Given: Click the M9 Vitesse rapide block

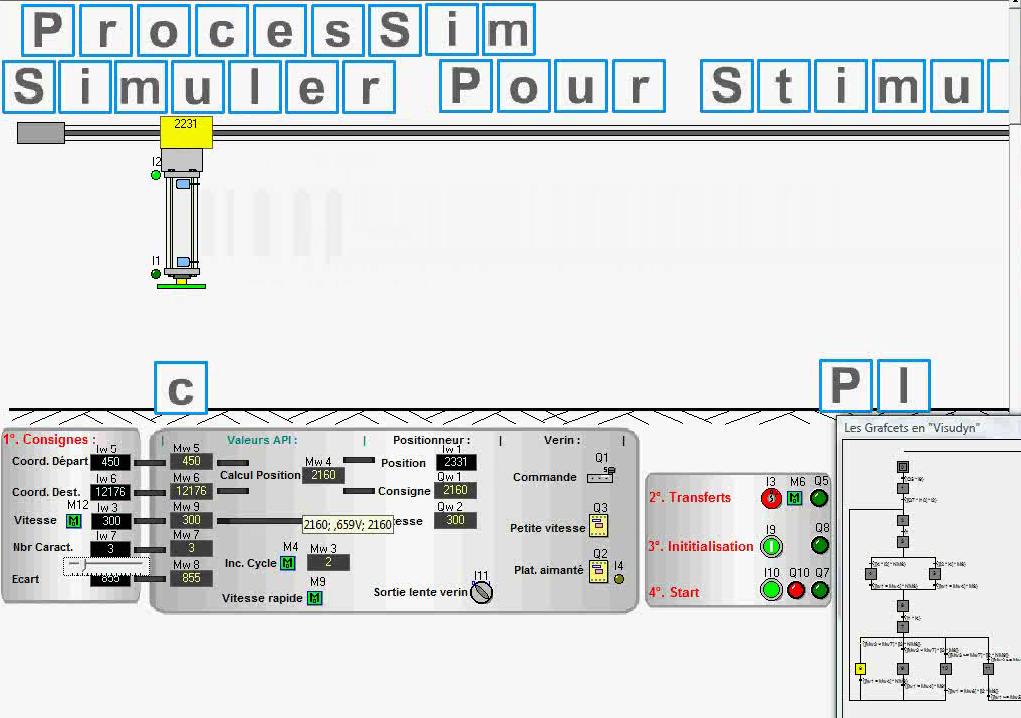Looking at the screenshot, I should coord(315,597).
